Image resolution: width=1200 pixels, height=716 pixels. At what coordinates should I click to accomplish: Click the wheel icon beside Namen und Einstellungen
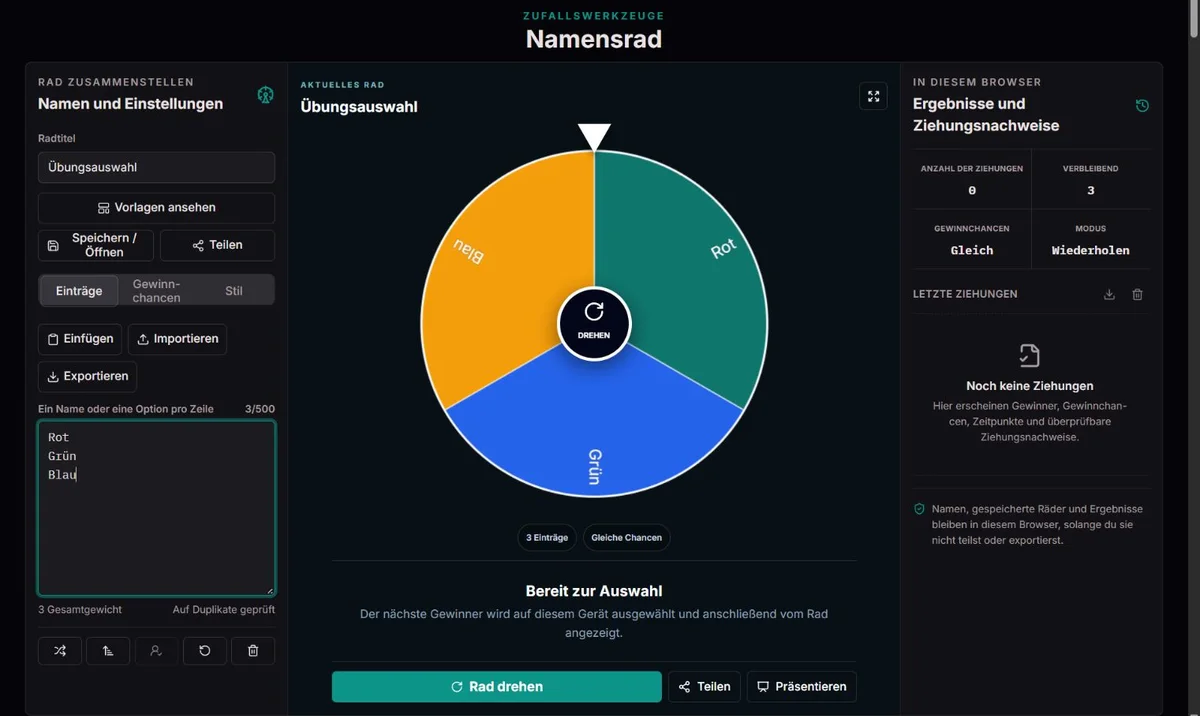pos(265,95)
